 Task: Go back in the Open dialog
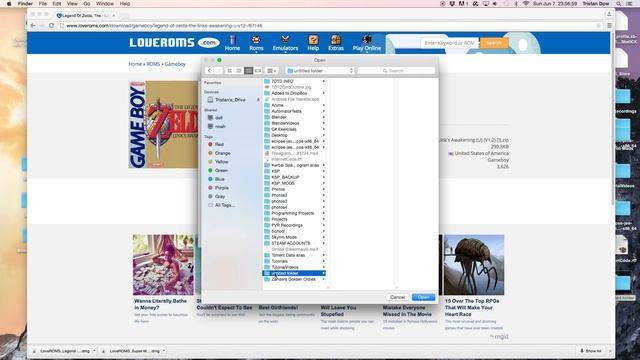point(209,71)
